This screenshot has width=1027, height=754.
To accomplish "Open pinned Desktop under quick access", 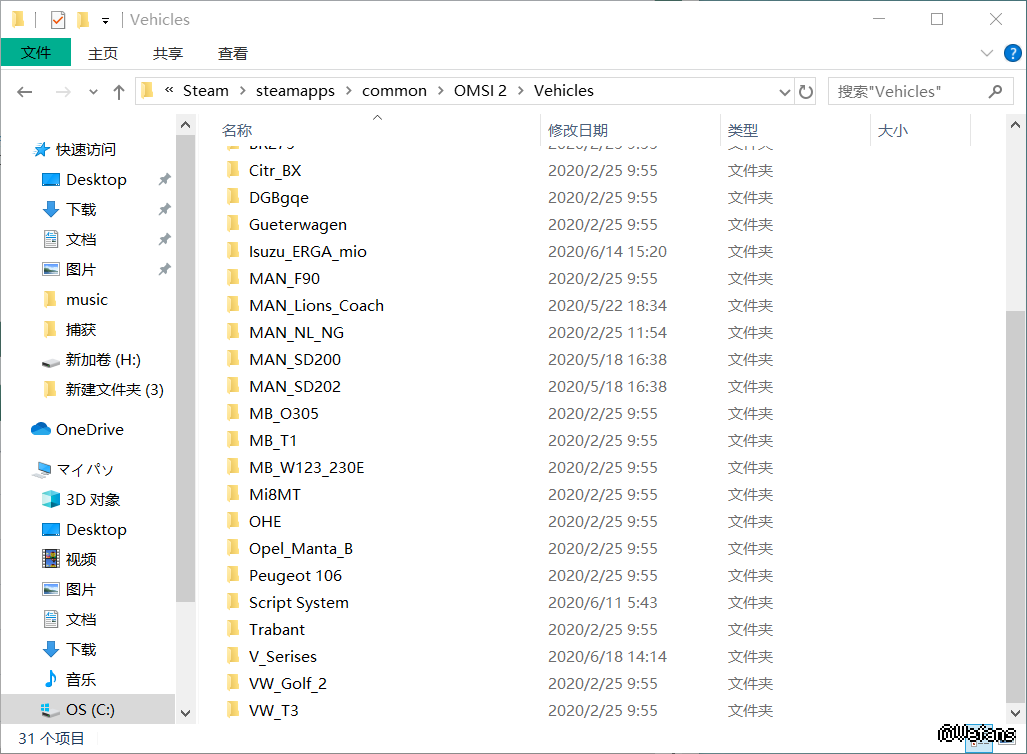I will point(96,179).
